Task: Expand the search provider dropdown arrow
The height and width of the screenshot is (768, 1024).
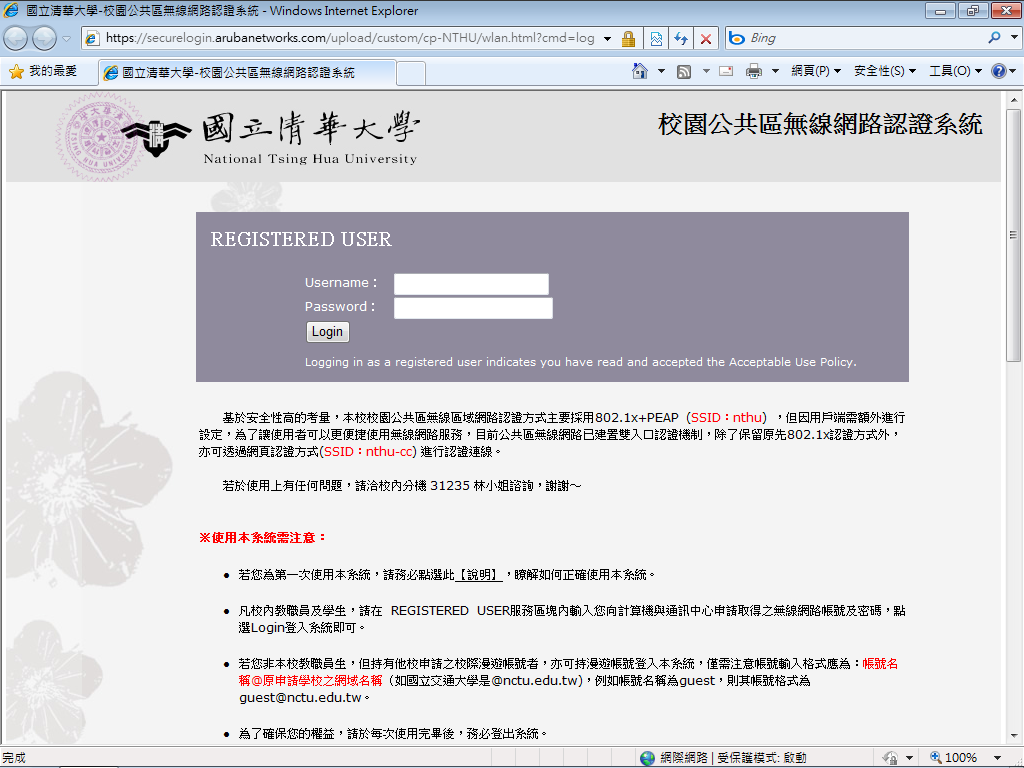Action: [x=1011, y=39]
